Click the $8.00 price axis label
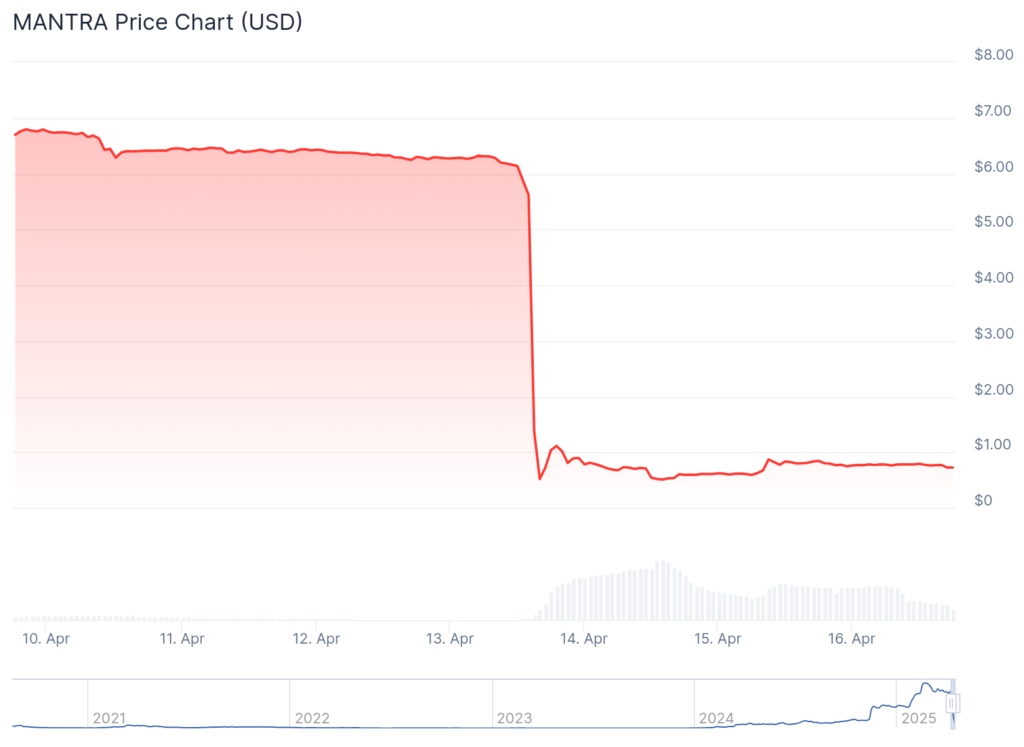 pos(993,55)
